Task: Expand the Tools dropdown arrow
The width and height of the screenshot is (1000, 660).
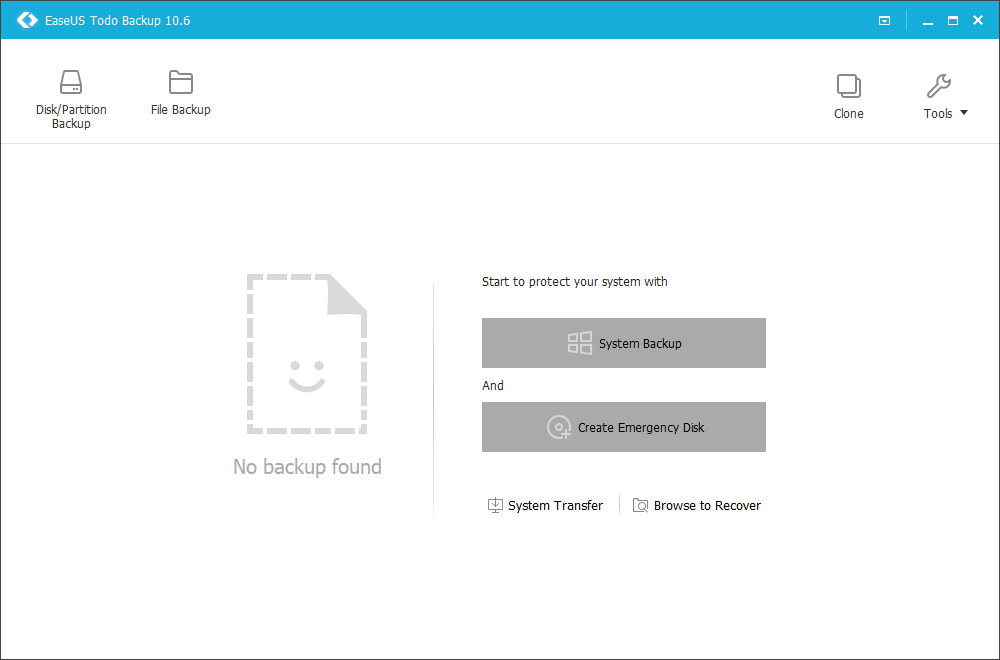Action: tap(964, 113)
